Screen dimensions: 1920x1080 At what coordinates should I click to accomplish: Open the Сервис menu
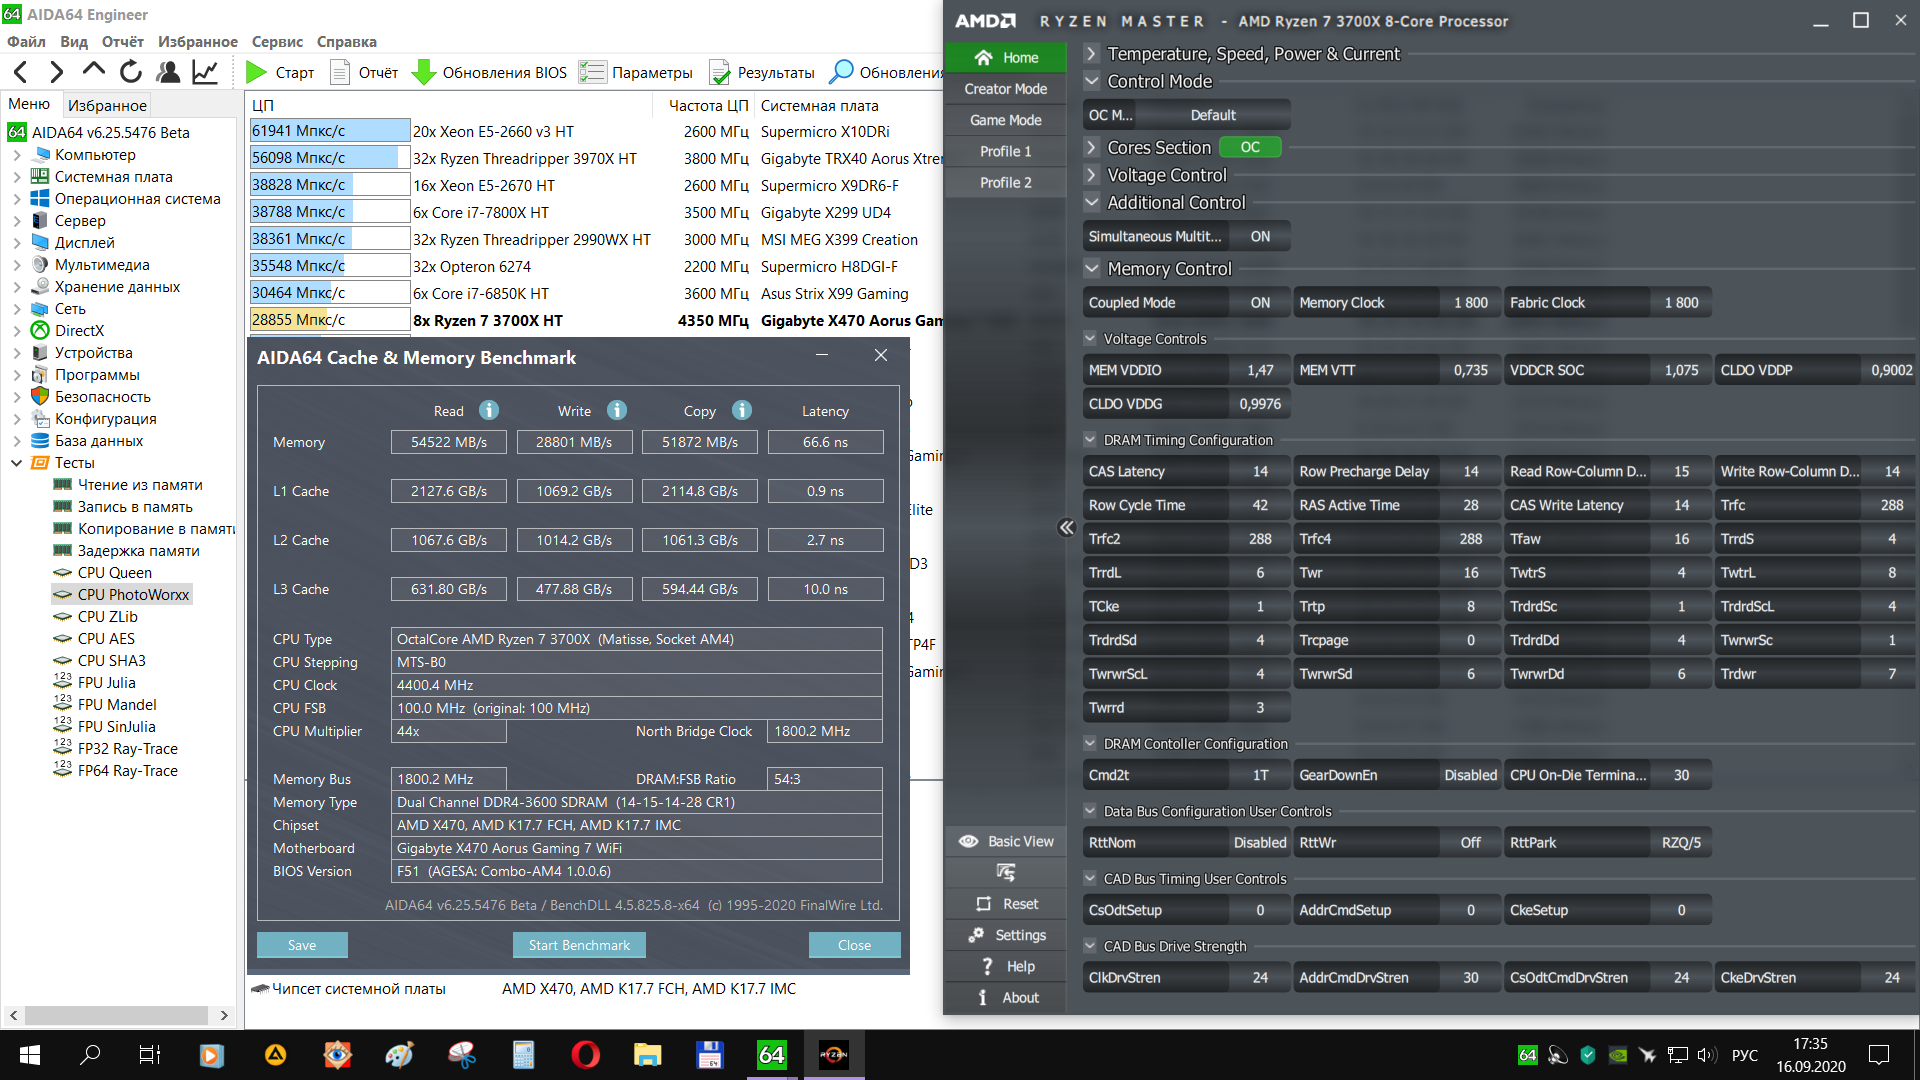pyautogui.click(x=277, y=42)
